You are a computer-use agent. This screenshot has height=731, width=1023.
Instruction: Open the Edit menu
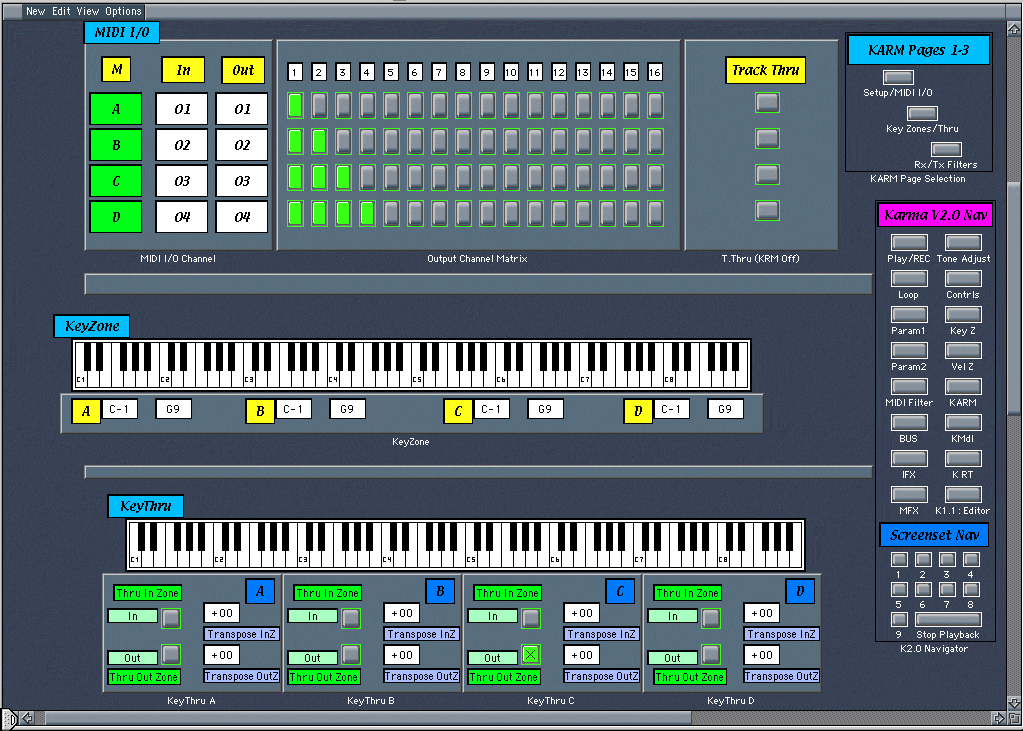coord(61,11)
